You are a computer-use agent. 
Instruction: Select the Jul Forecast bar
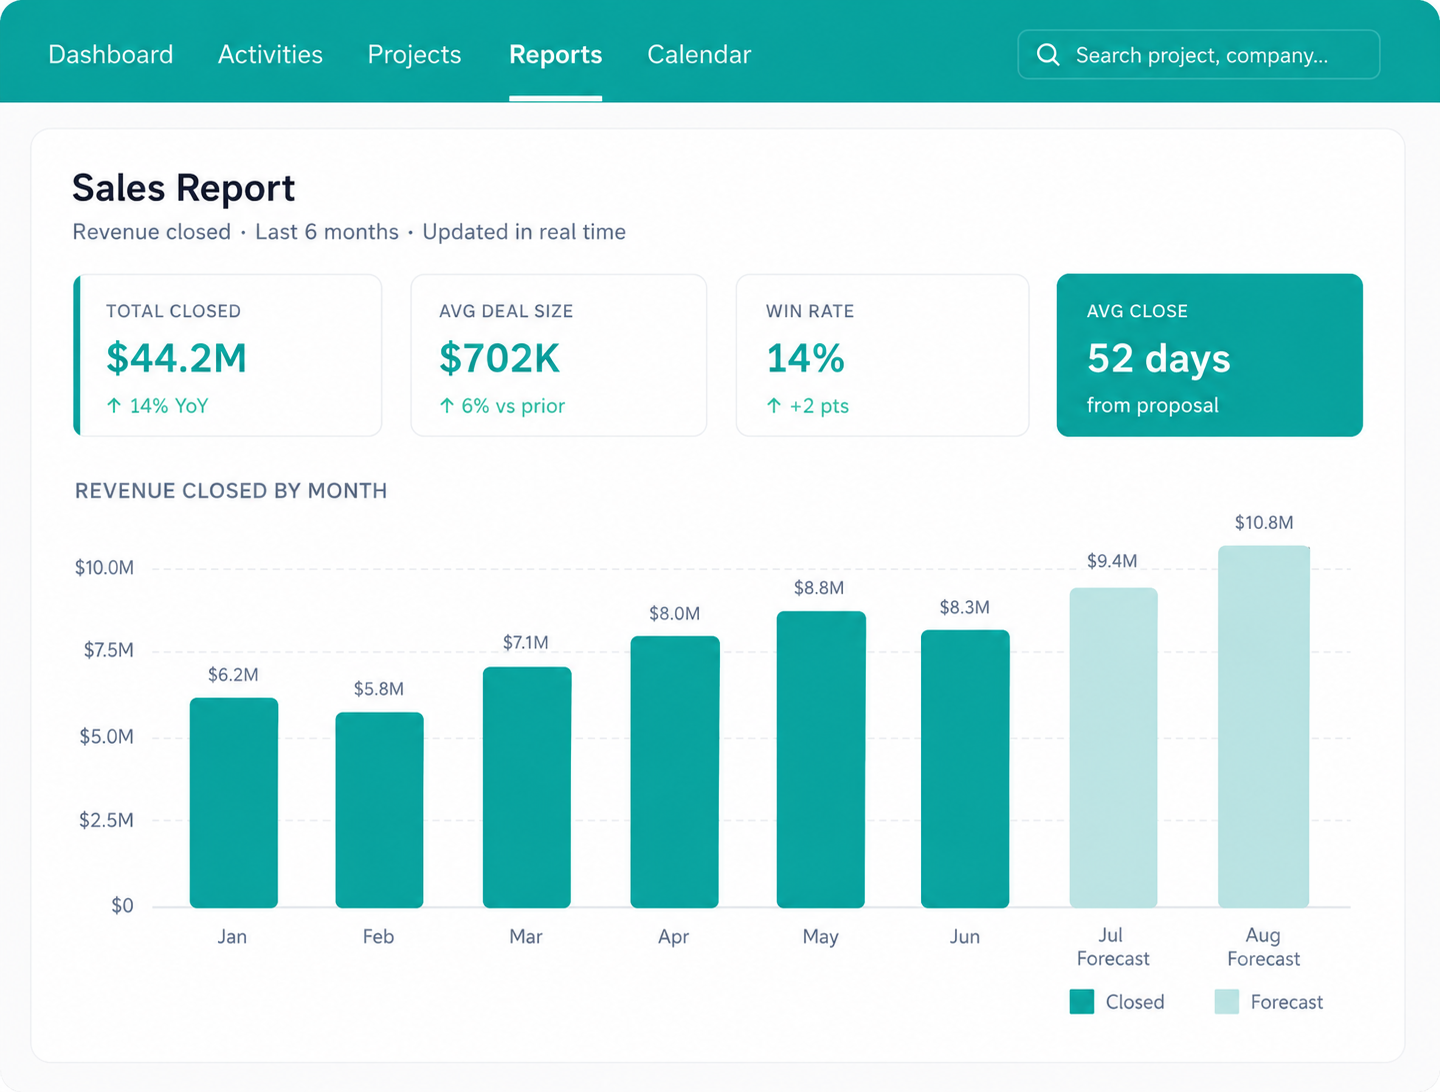[1114, 748]
